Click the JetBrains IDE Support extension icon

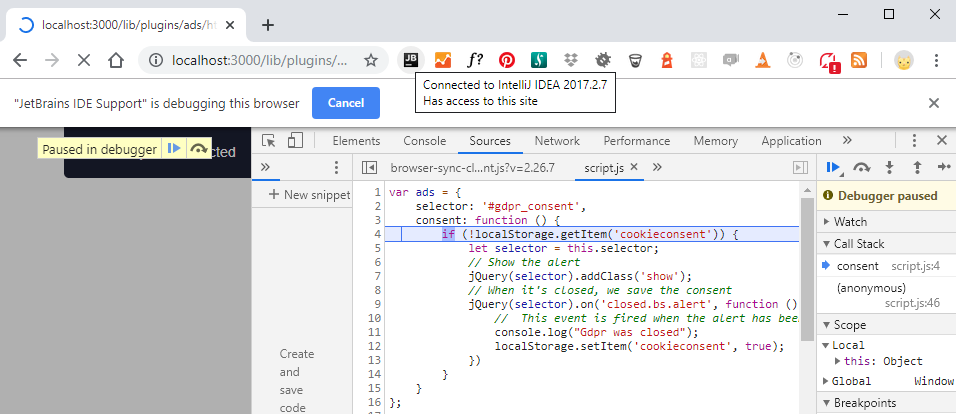click(x=410, y=60)
